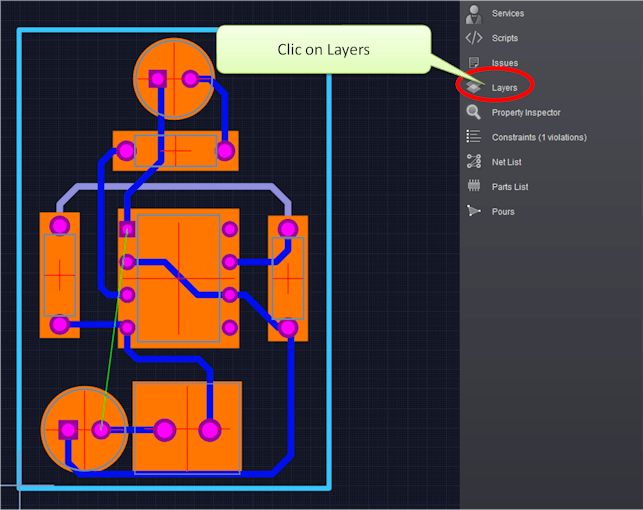
Task: Open the Scripts panel label
Action: 505,38
